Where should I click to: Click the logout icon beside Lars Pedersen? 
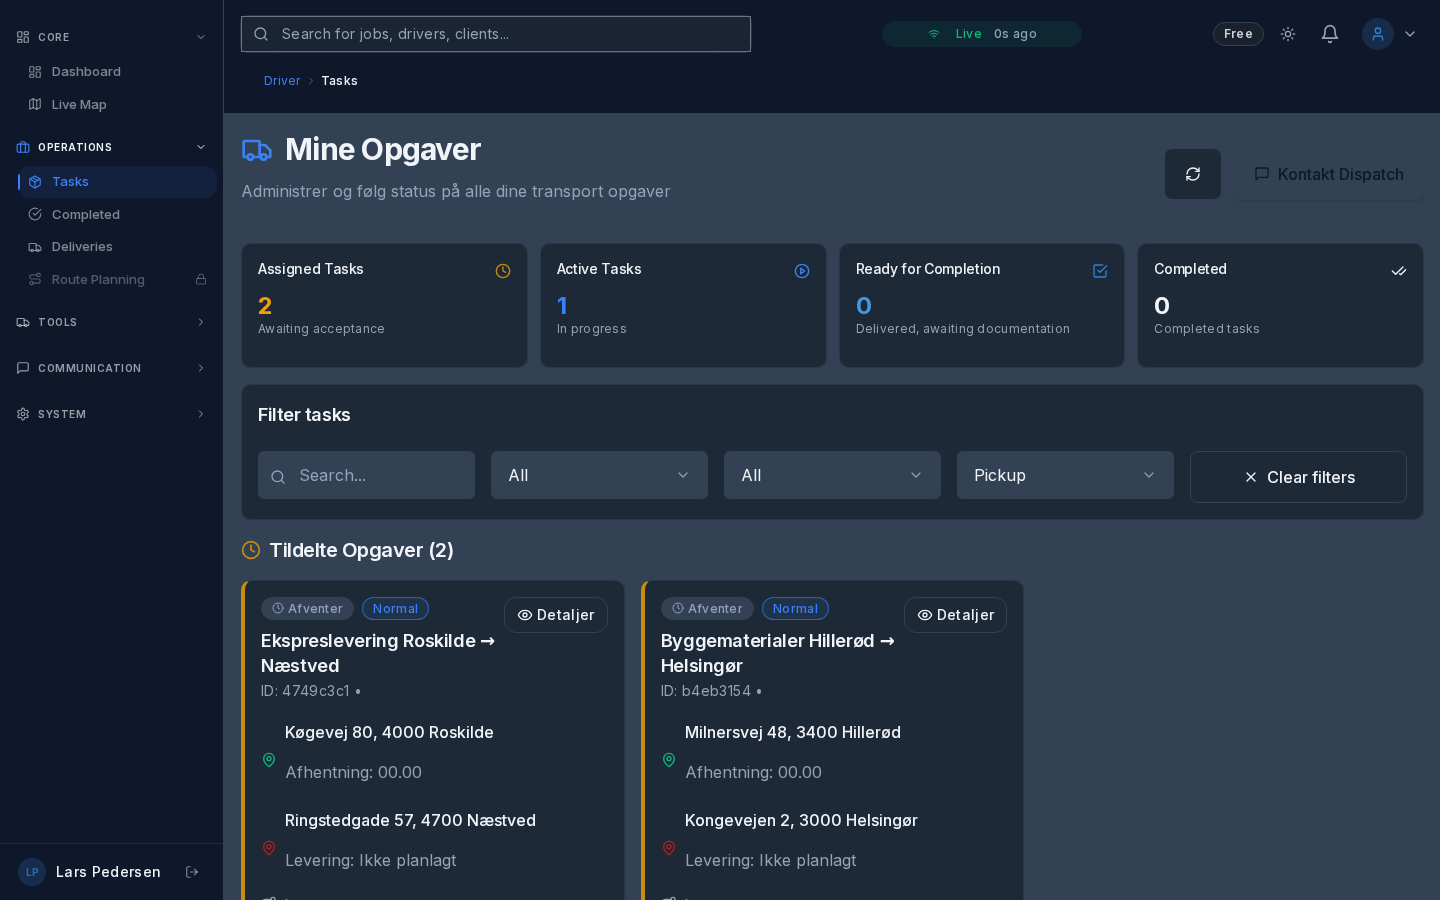(192, 872)
